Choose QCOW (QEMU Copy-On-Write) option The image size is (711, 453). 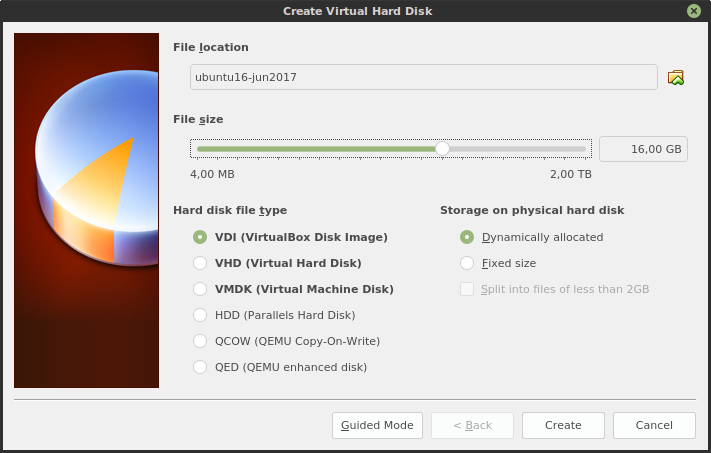point(200,341)
